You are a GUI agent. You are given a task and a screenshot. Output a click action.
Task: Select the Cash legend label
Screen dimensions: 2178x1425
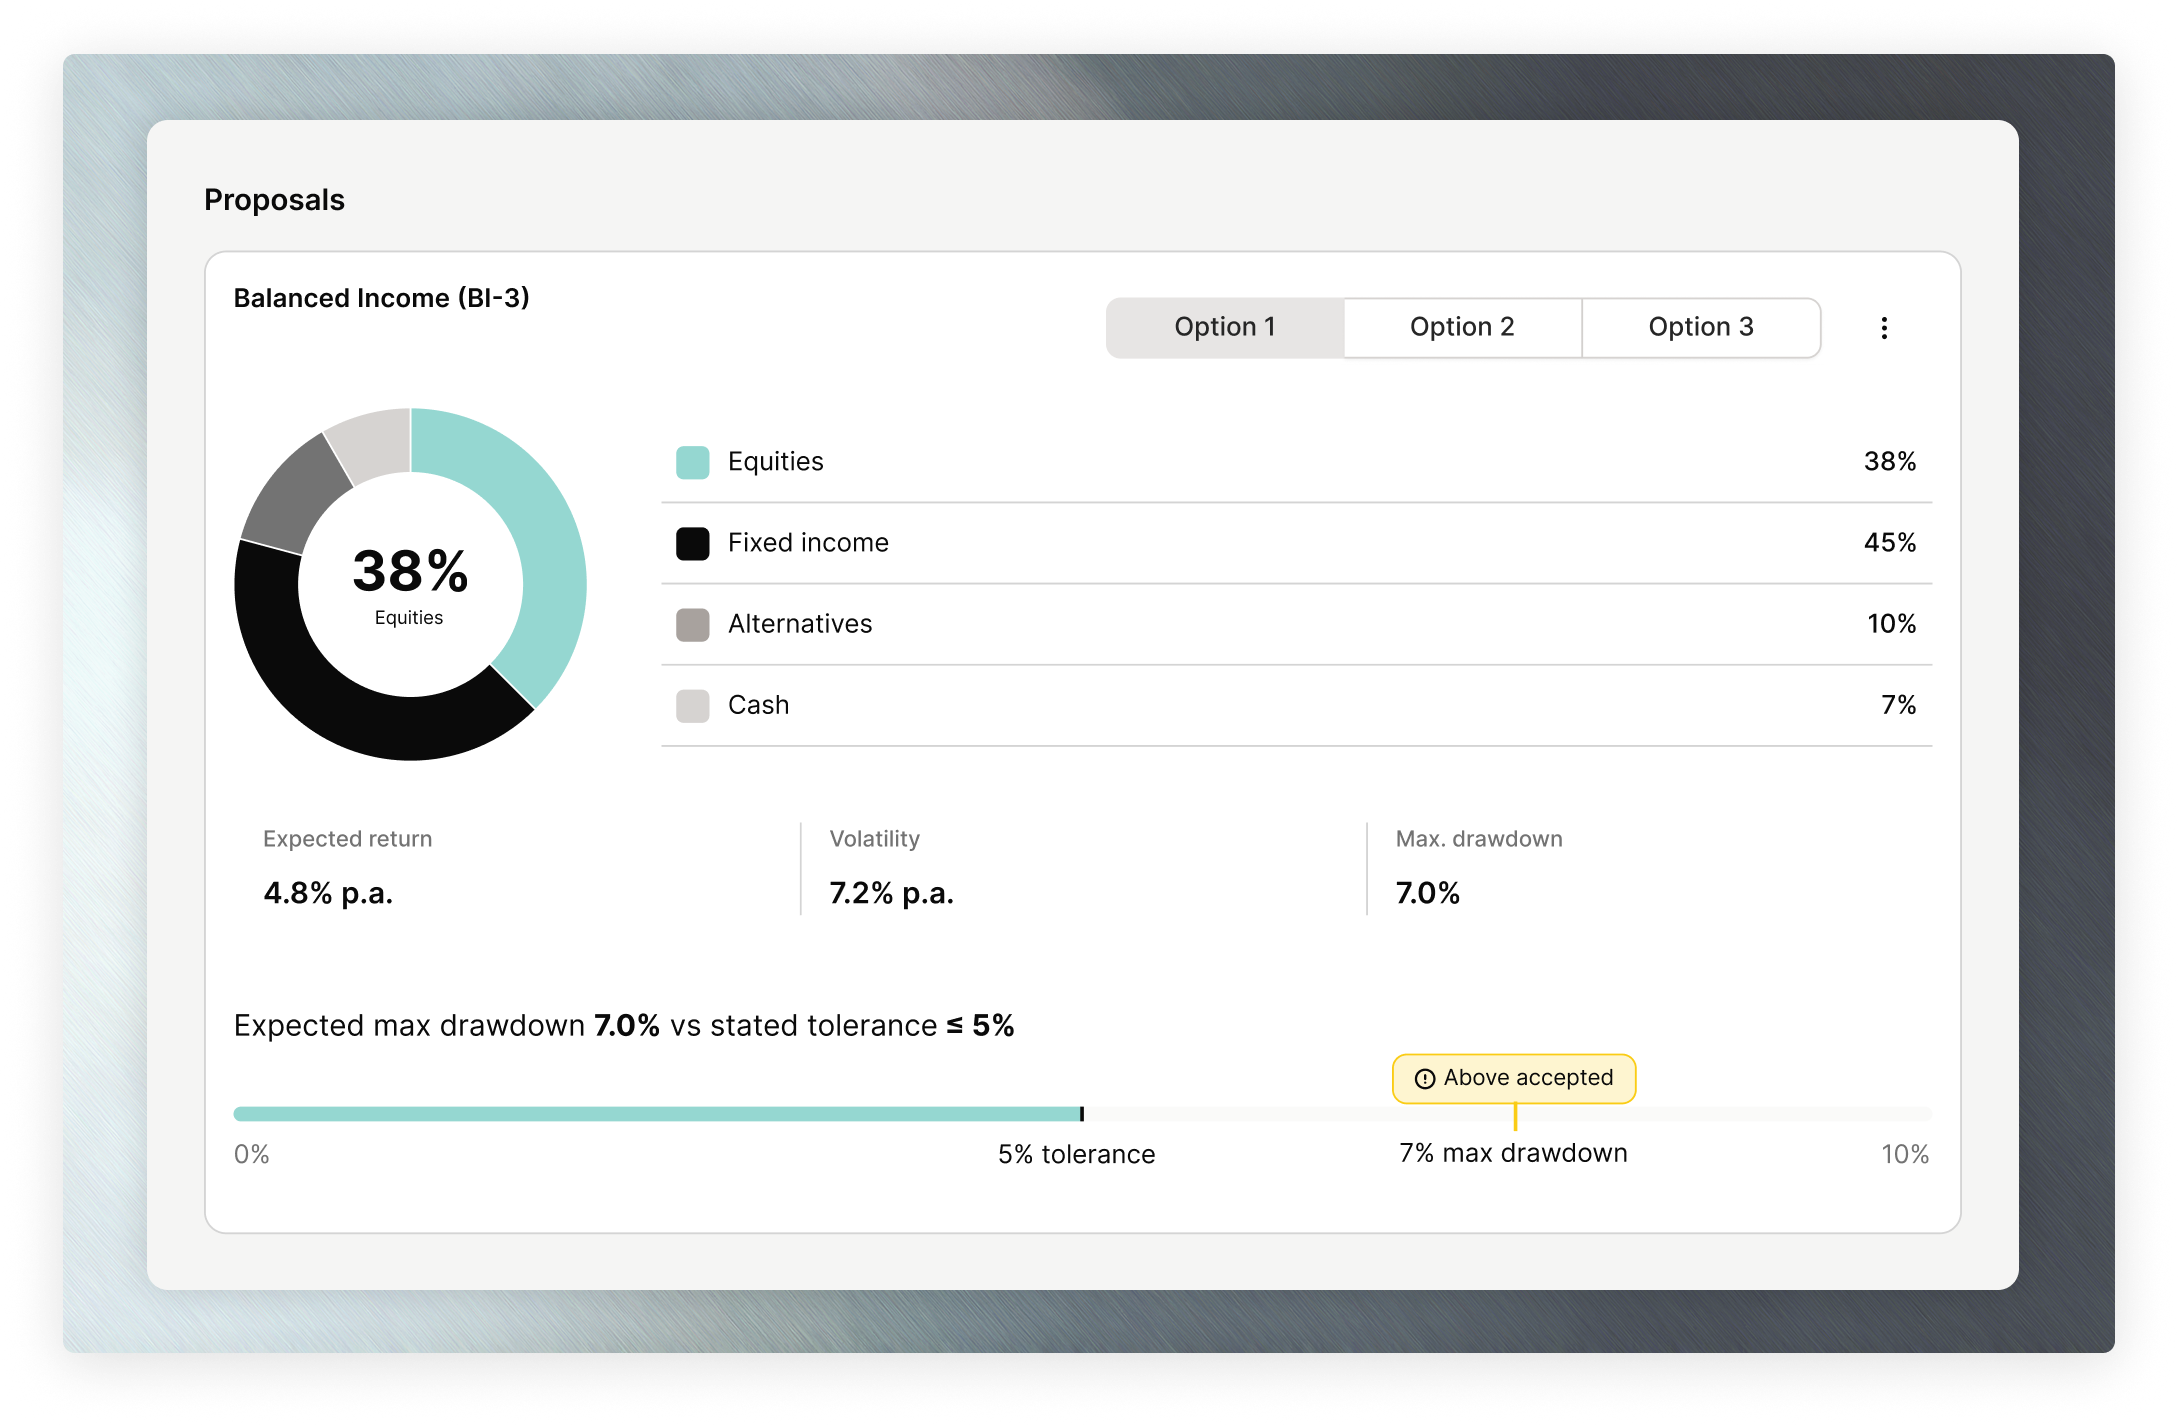click(x=758, y=704)
